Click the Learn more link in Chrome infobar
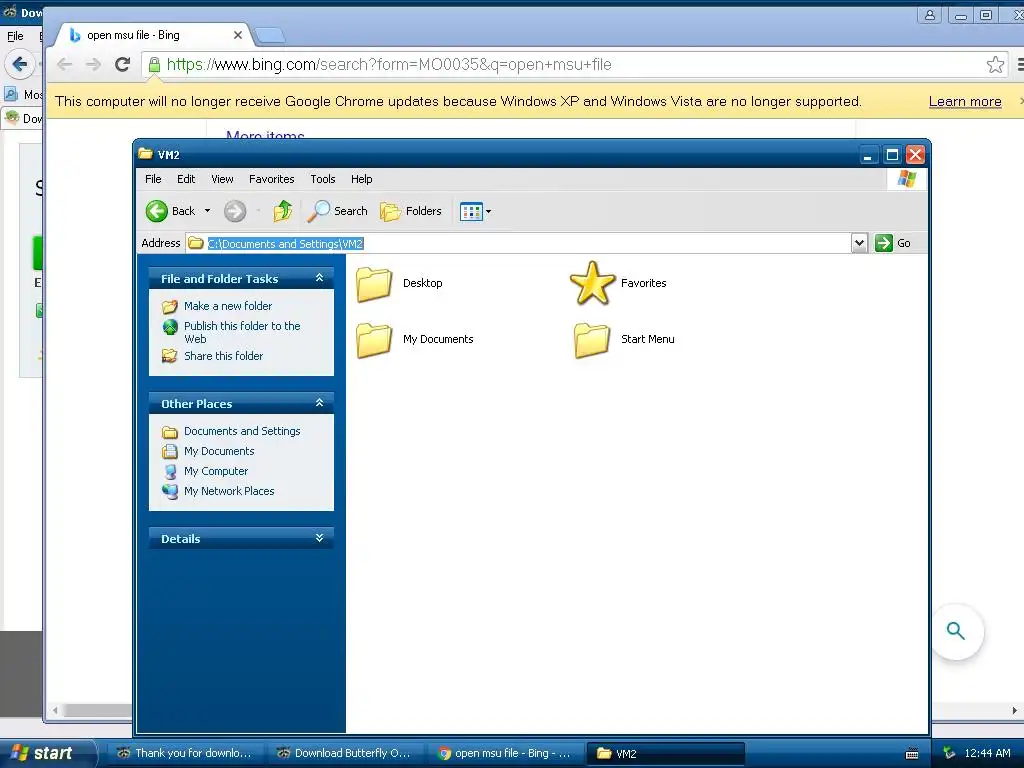This screenshot has width=1024, height=768. (x=965, y=101)
